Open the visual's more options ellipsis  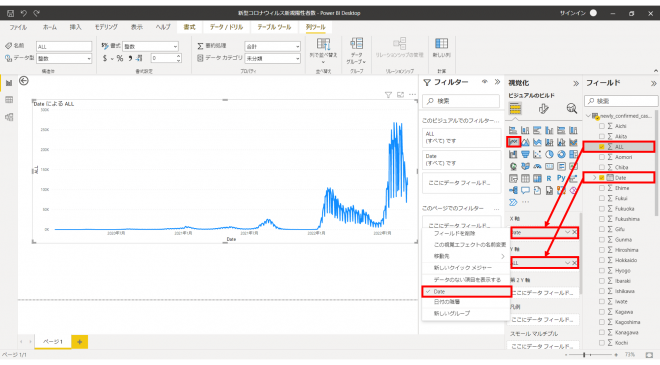point(412,95)
